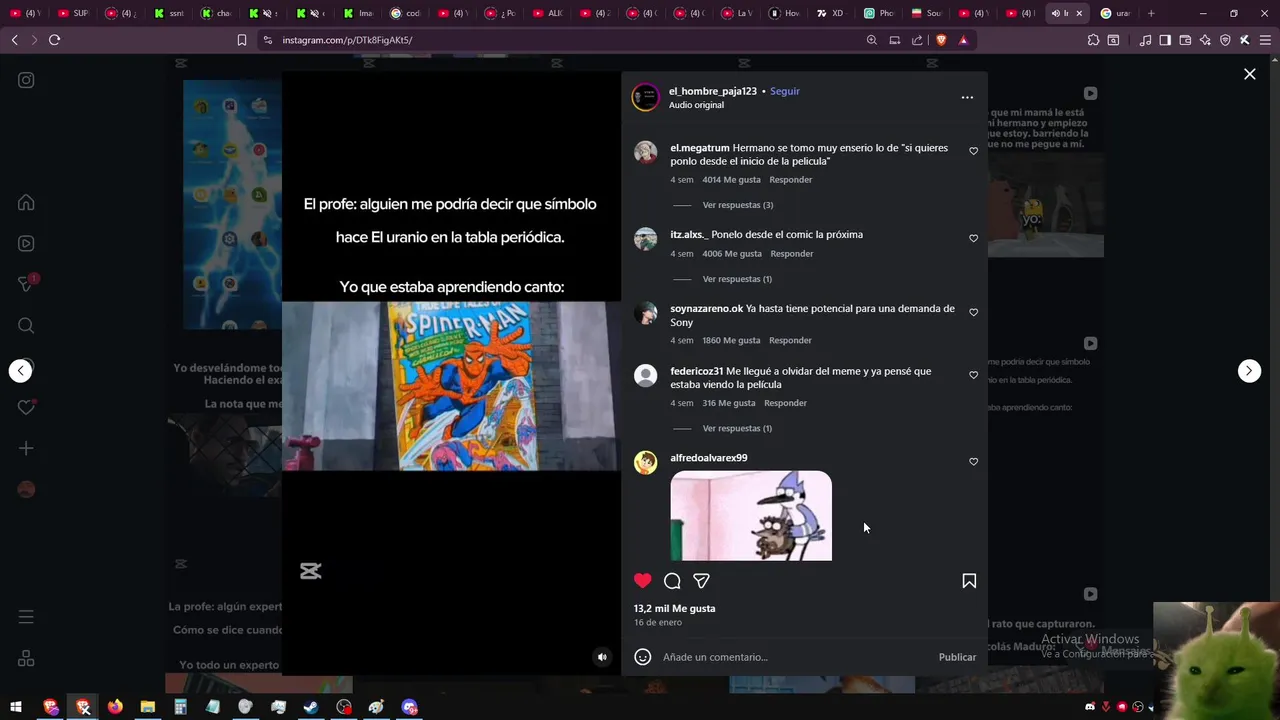Open browser hamburger menu at top right
Viewport: 1280px width, 720px height.
[1265, 40]
